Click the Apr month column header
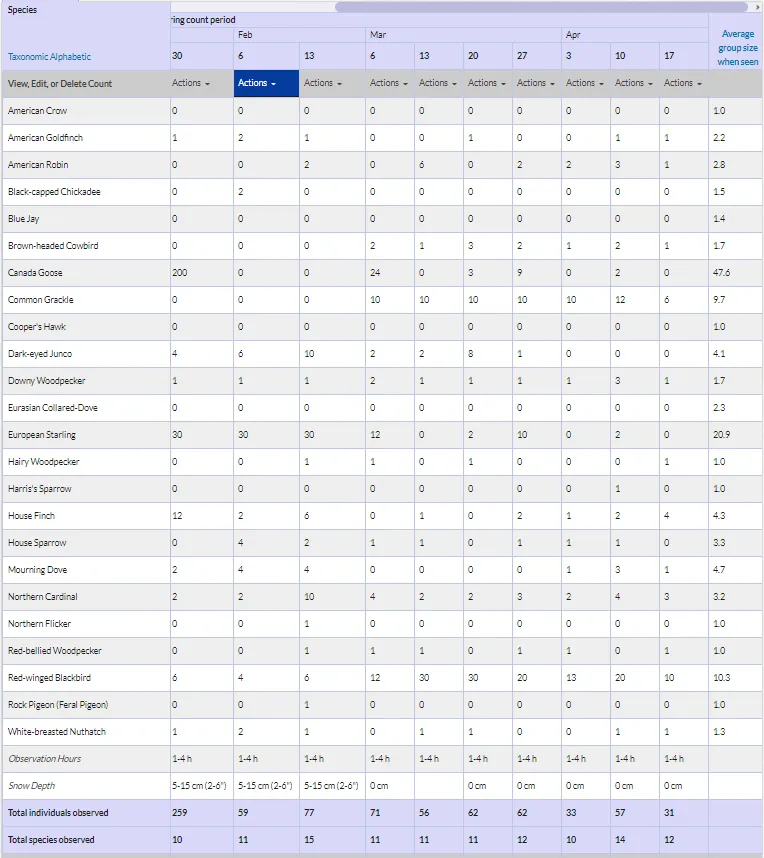 tap(572, 35)
